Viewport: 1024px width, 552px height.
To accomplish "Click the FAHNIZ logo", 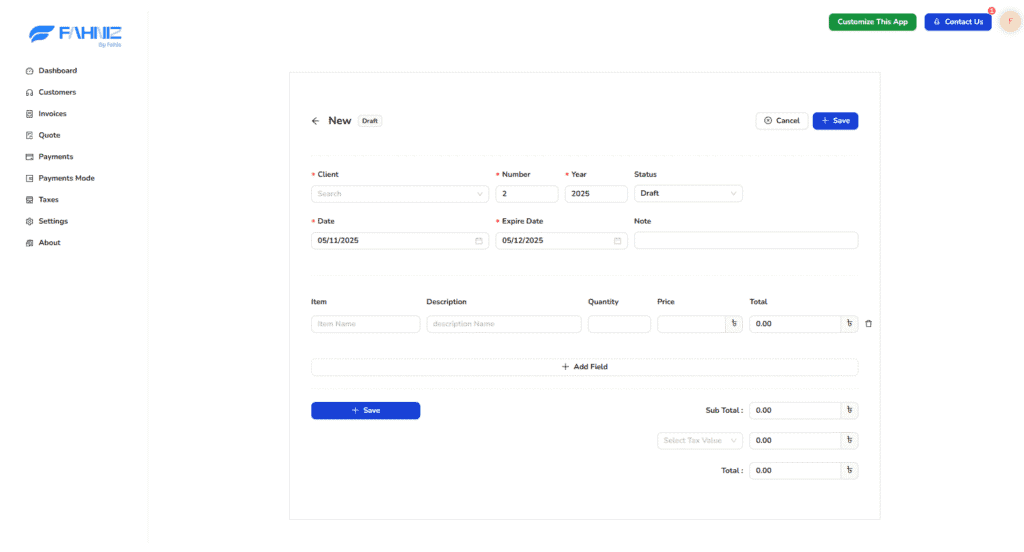I will [x=75, y=35].
